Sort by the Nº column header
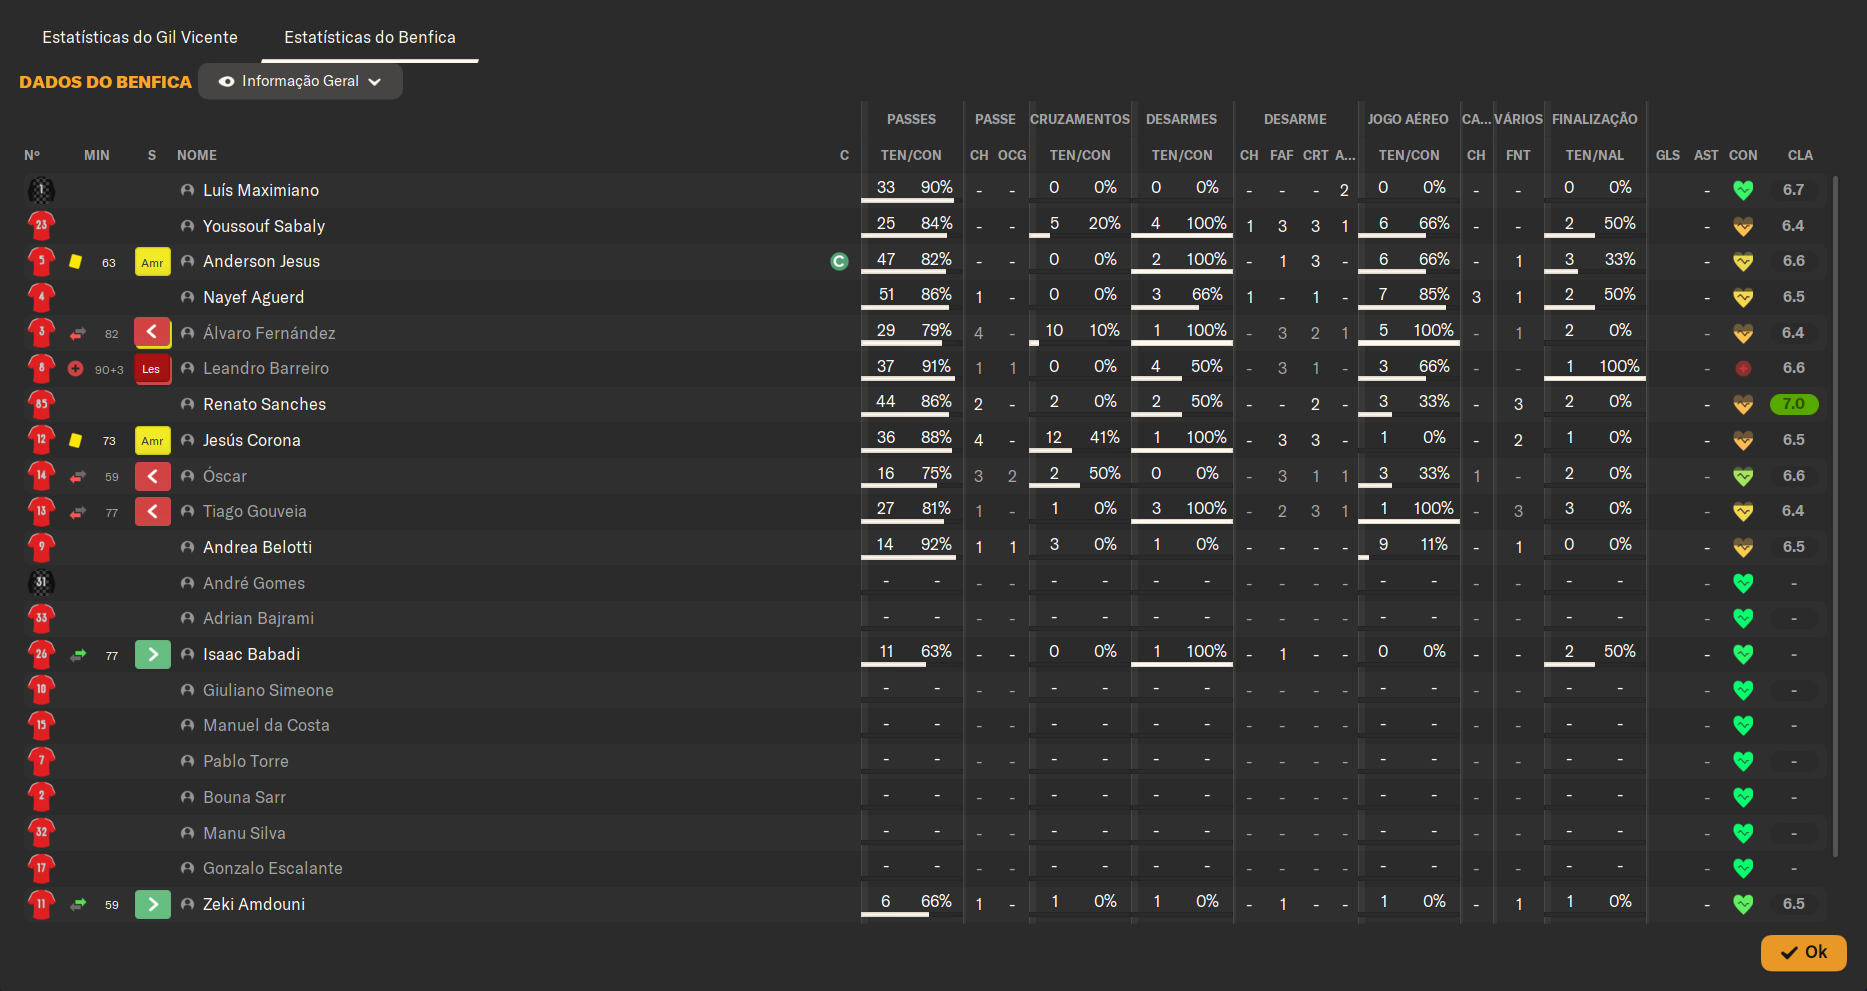This screenshot has height=991, width=1867. click(x=32, y=155)
